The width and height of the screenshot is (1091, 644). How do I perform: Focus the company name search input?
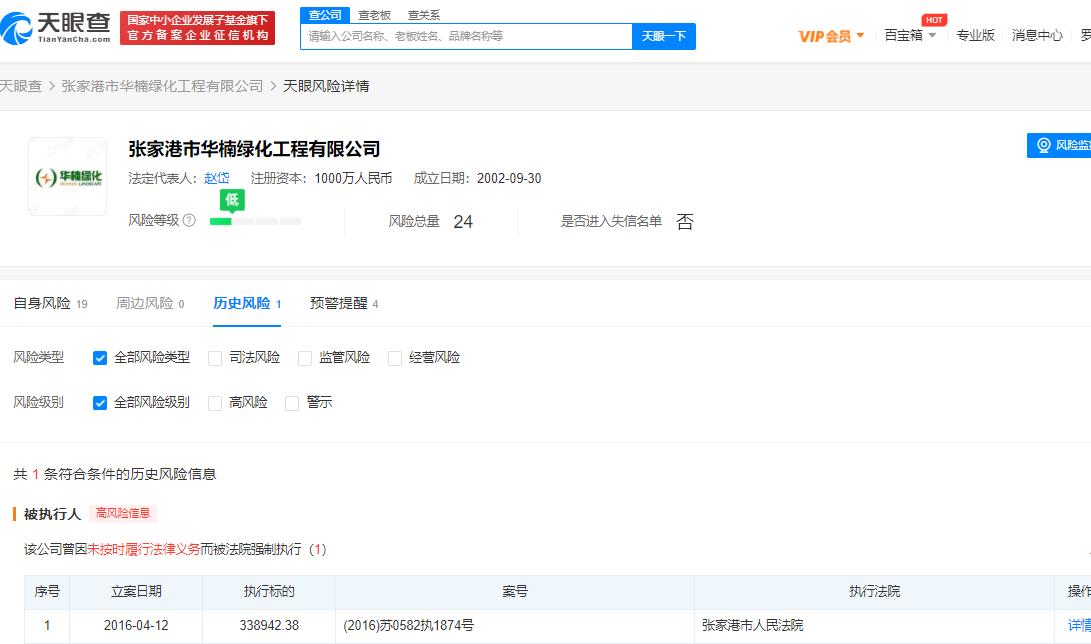click(x=466, y=36)
